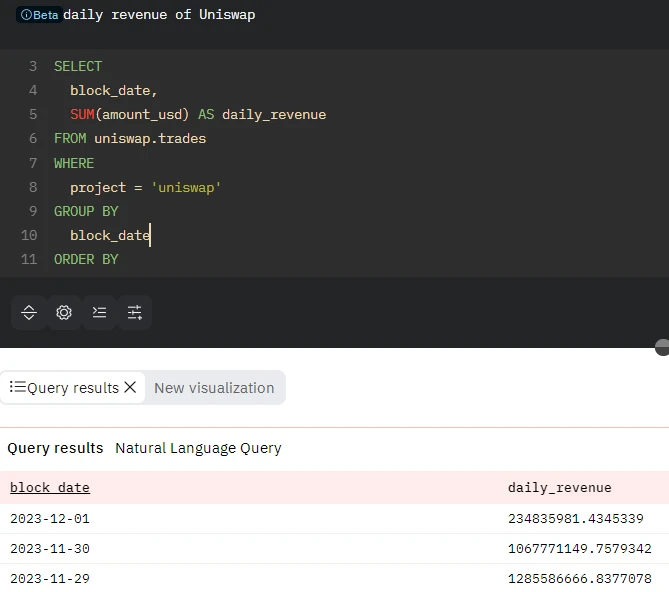
Task: Click the expand/collapse editor icon
Action: [x=29, y=313]
